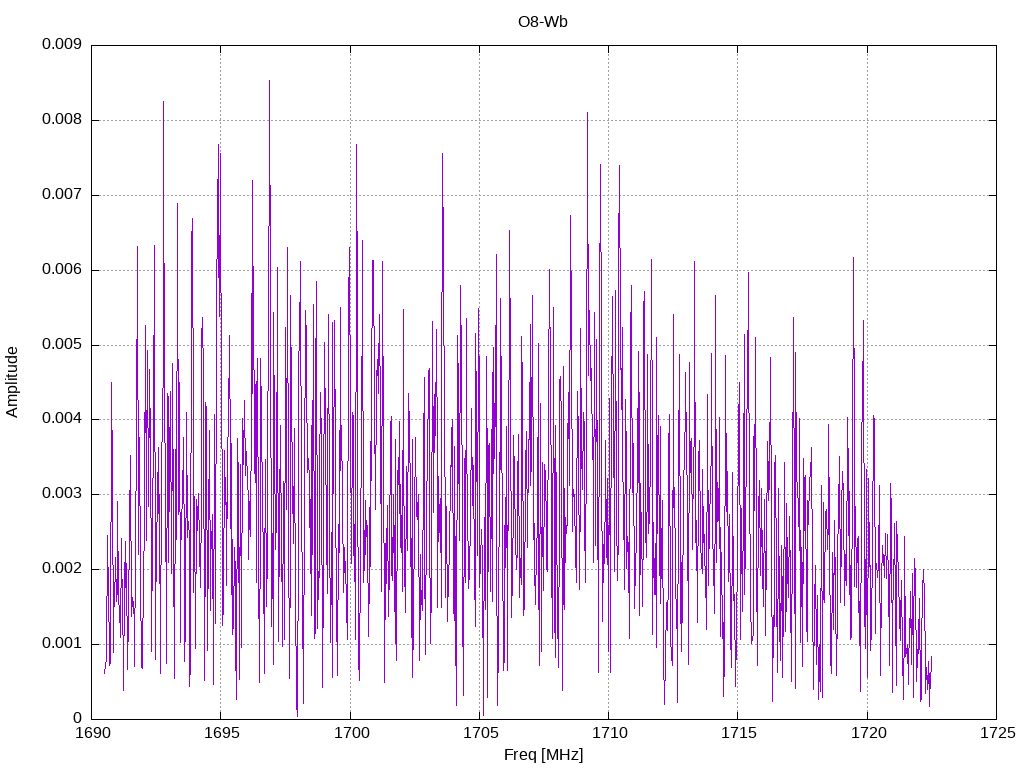Select the y-axis value 0.003
This screenshot has height=768, width=1024.
pos(62,494)
